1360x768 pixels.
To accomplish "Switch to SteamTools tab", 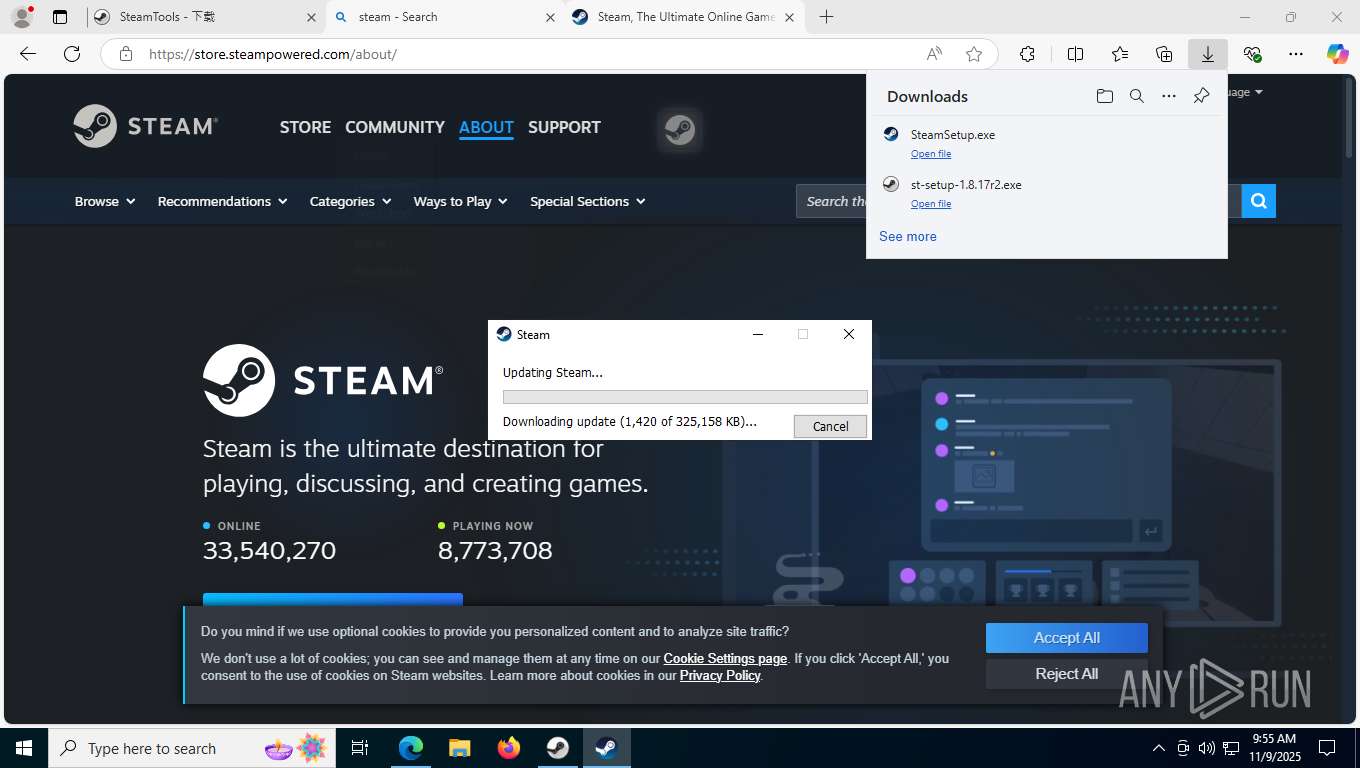I will pos(204,17).
